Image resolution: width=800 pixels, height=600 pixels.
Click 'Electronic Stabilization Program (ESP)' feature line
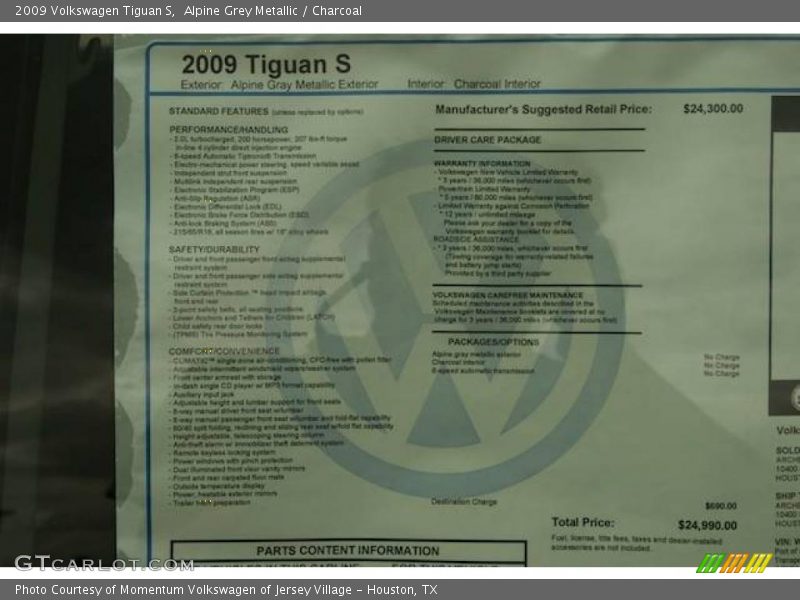(236, 190)
